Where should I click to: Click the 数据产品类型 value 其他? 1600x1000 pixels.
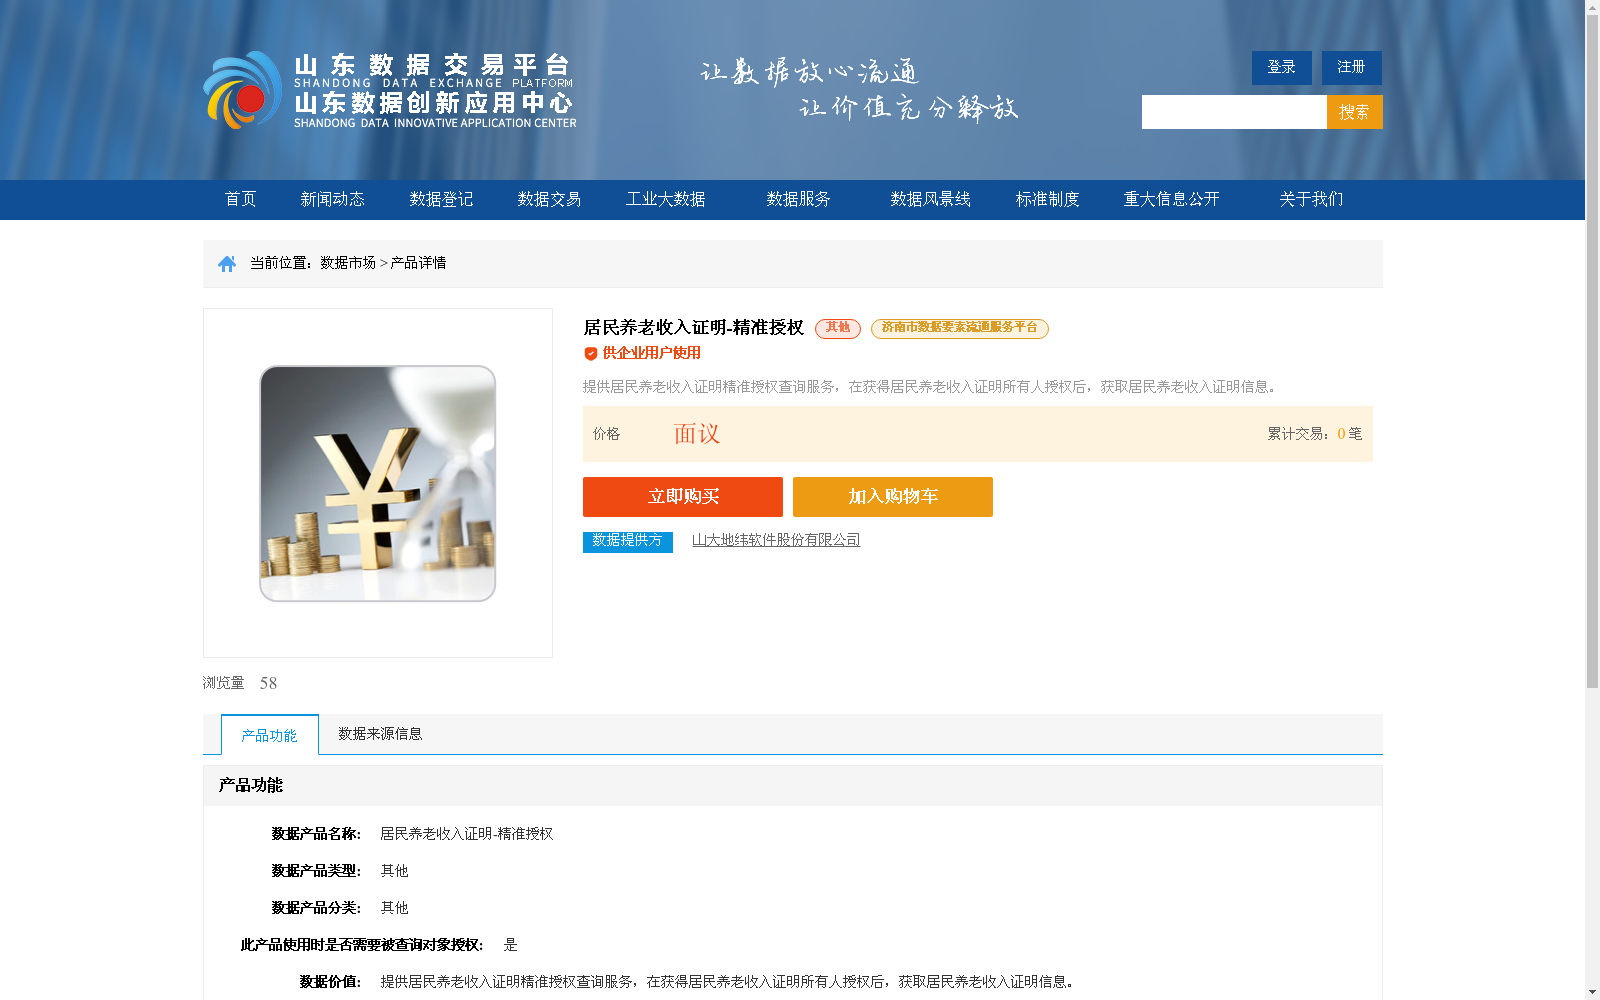point(395,871)
